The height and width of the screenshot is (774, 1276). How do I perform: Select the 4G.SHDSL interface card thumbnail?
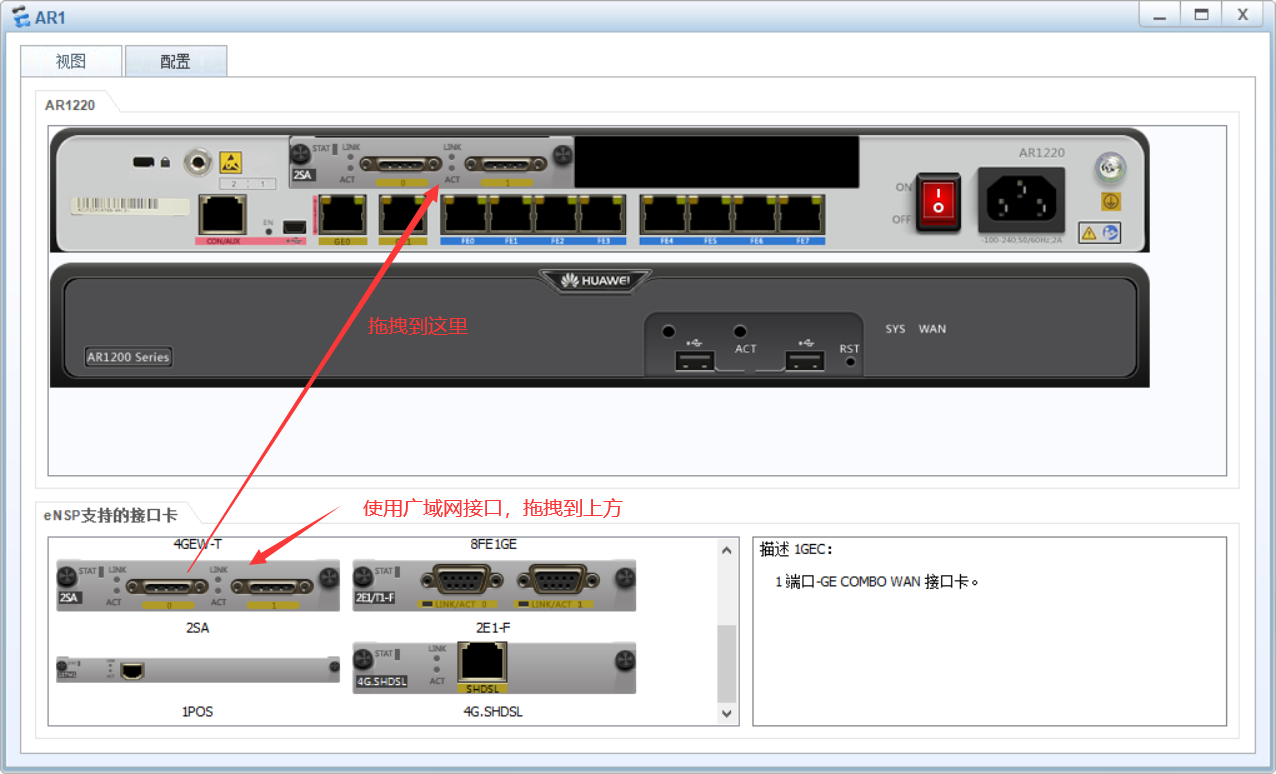[494, 668]
